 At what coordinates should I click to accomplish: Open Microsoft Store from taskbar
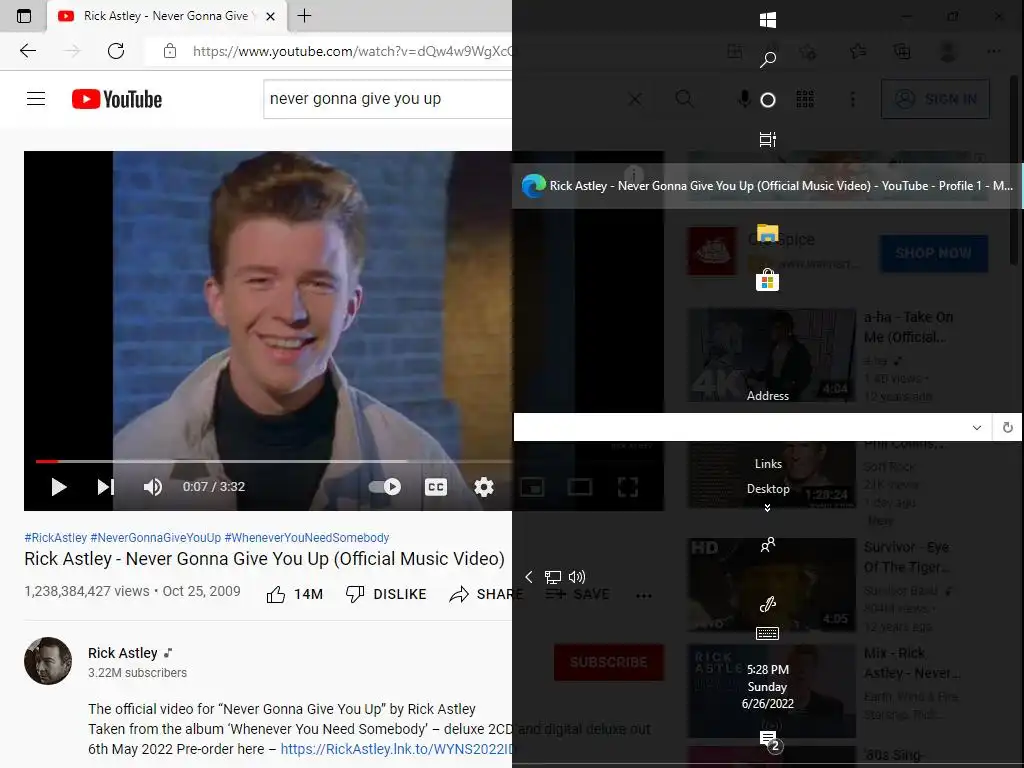click(767, 280)
